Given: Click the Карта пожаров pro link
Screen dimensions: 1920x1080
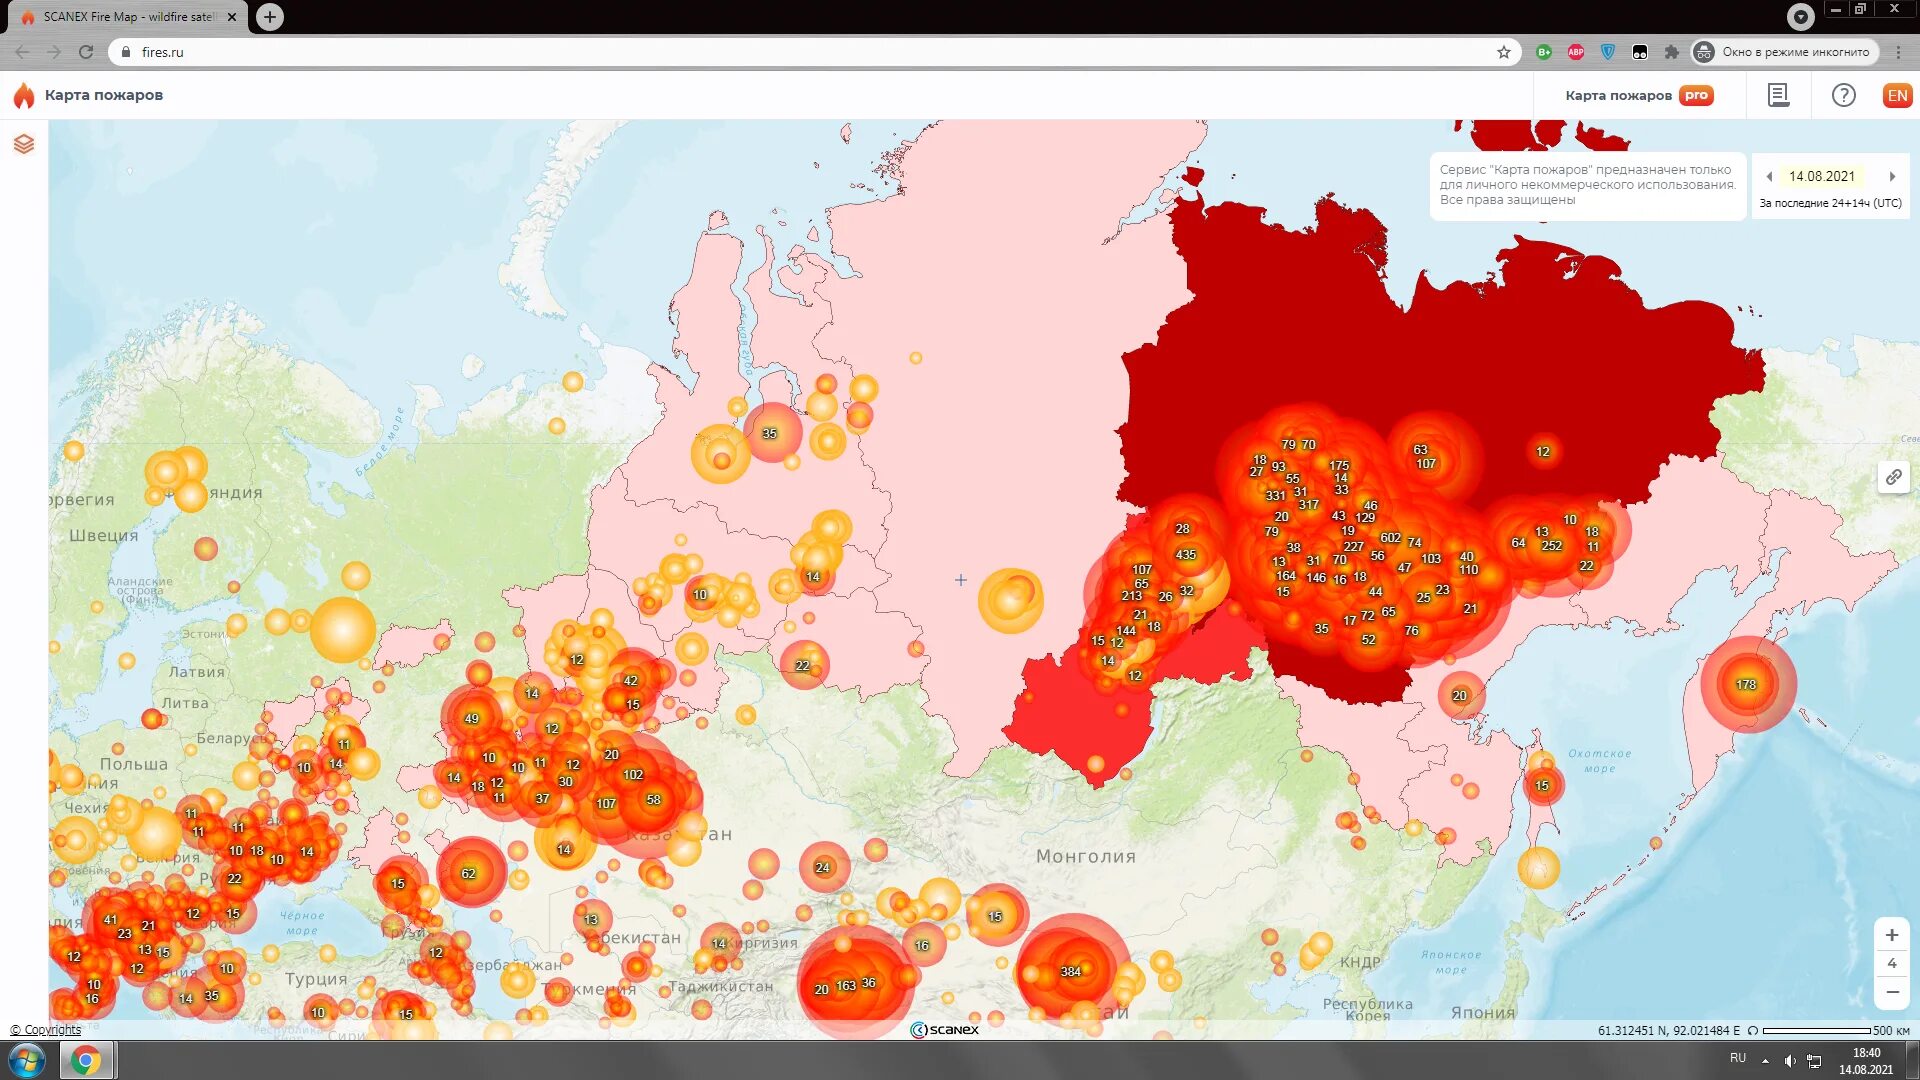Looking at the screenshot, I should pos(1639,95).
